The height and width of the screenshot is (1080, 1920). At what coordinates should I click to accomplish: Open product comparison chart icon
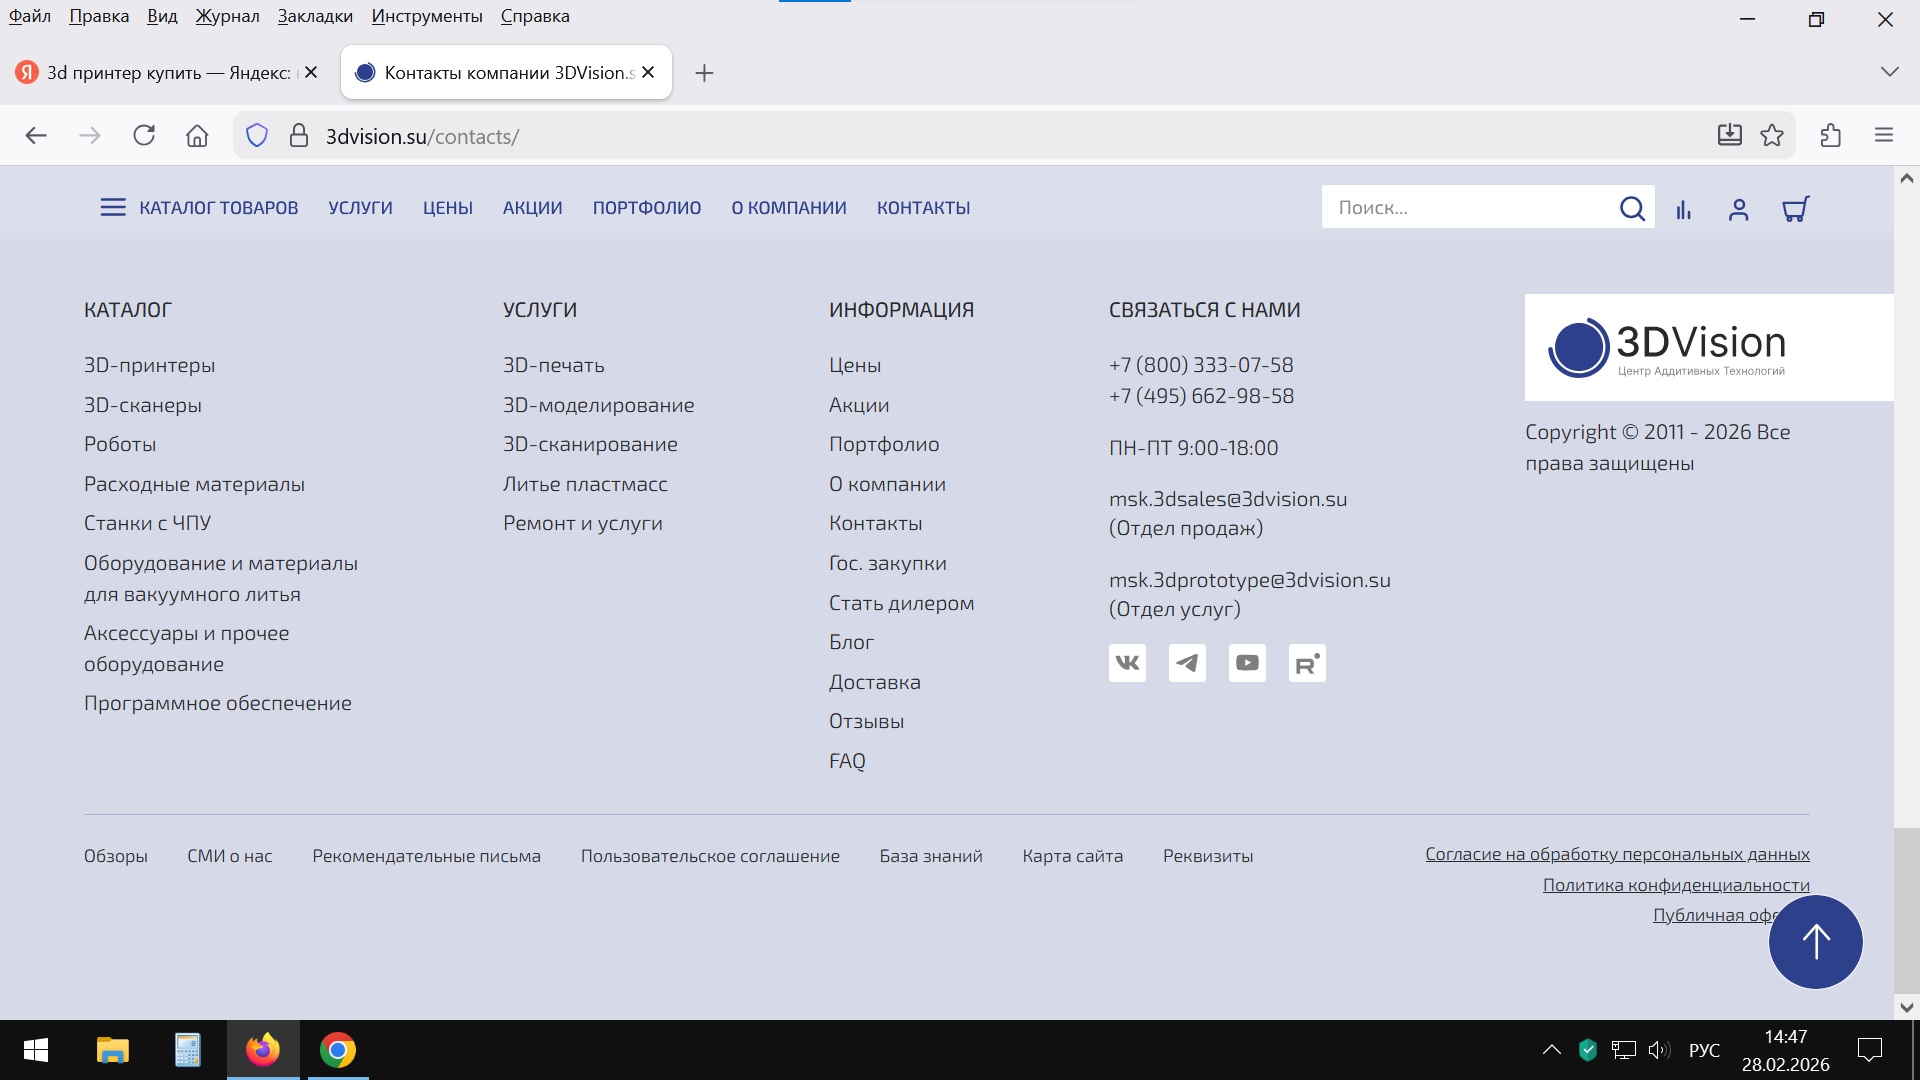tap(1684, 209)
